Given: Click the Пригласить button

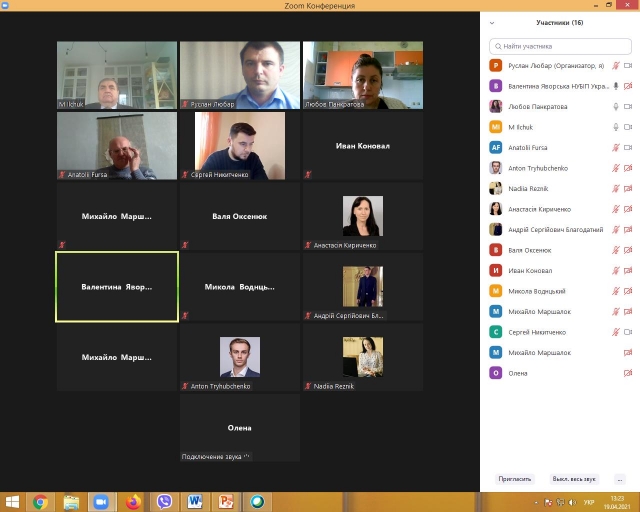Looking at the screenshot, I should click(x=515, y=479).
